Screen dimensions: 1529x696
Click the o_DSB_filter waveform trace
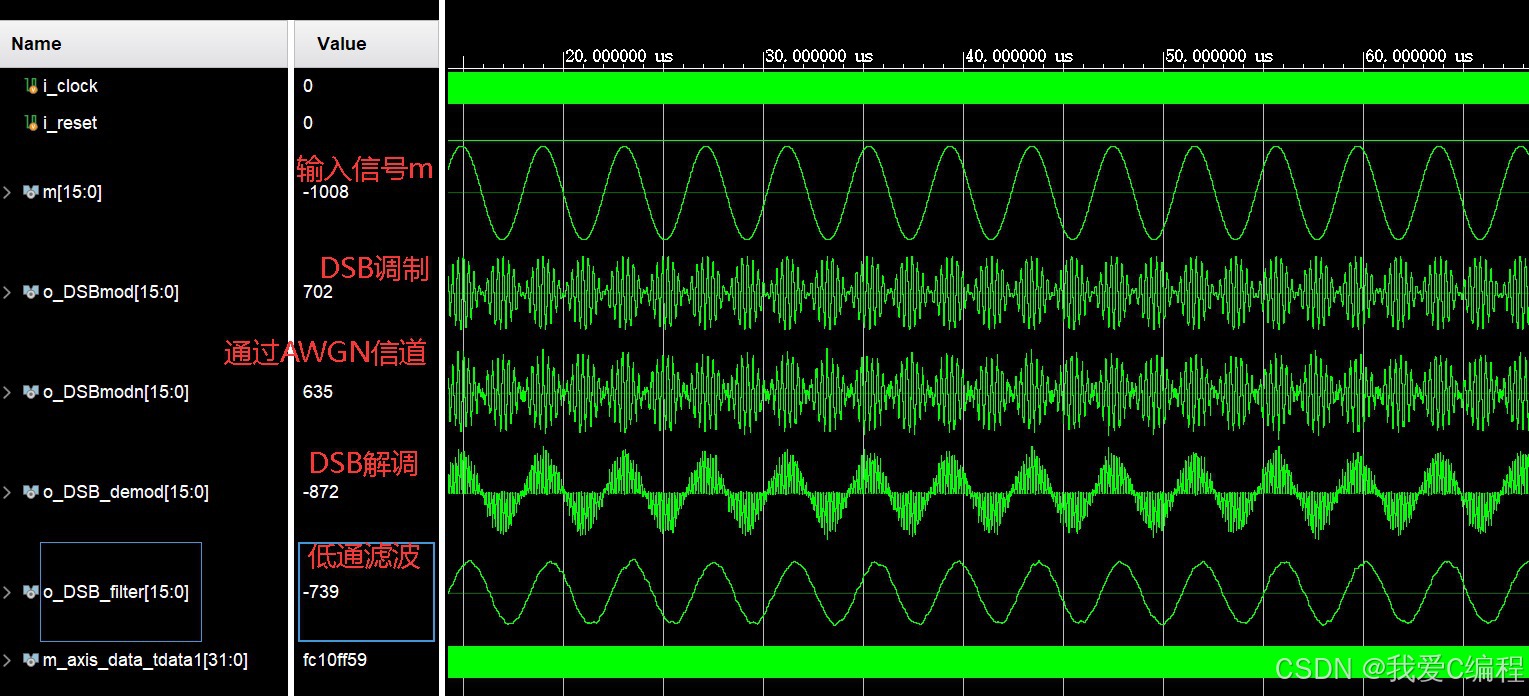point(988,592)
